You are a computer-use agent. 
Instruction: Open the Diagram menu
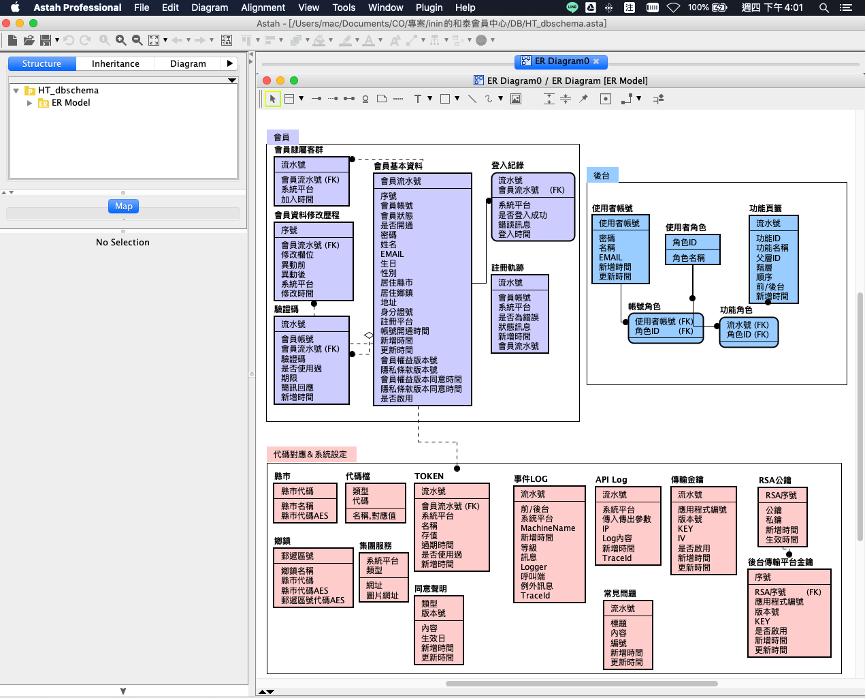(x=209, y=8)
